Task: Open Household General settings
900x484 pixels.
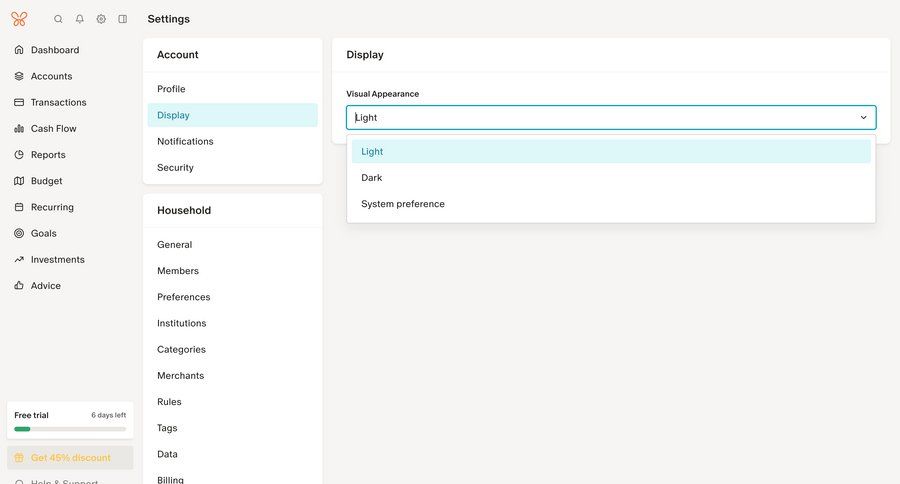Action: 232,245
